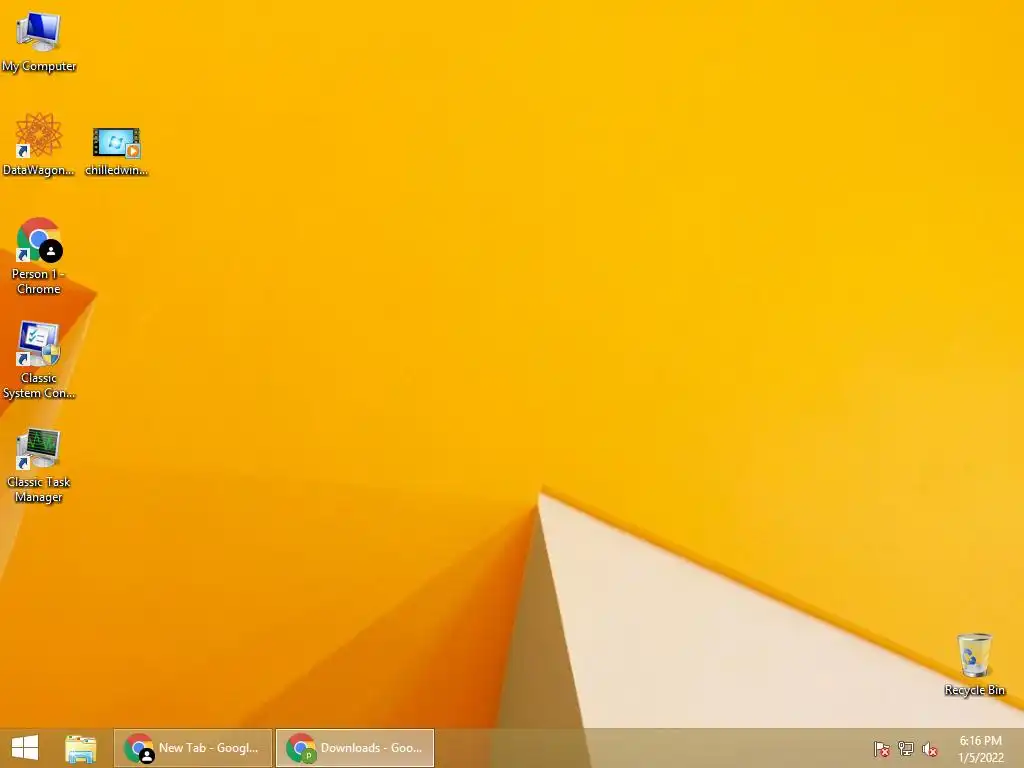
Task: Select the DataWagon desktop shortcut
Action: point(39,144)
